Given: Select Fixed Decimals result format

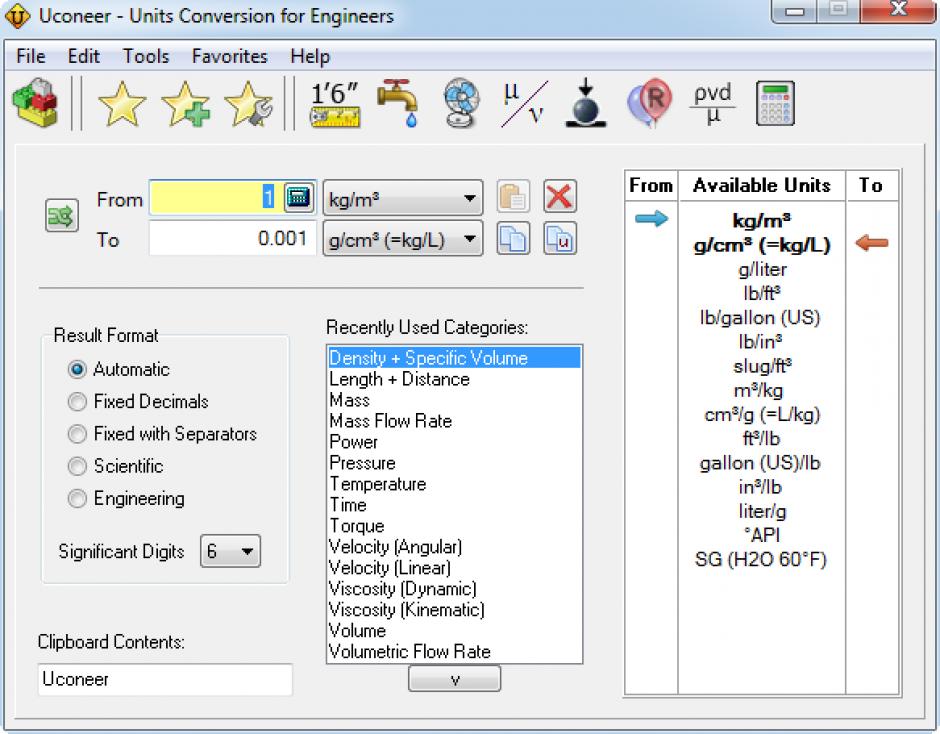Looking at the screenshot, I should tap(138, 401).
